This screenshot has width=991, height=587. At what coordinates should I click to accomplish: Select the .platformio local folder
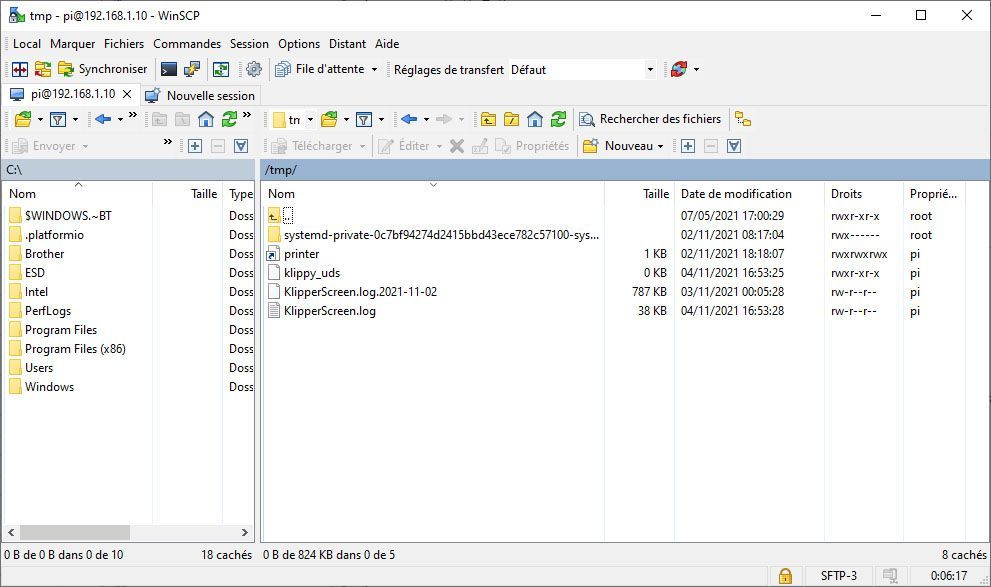click(54, 235)
